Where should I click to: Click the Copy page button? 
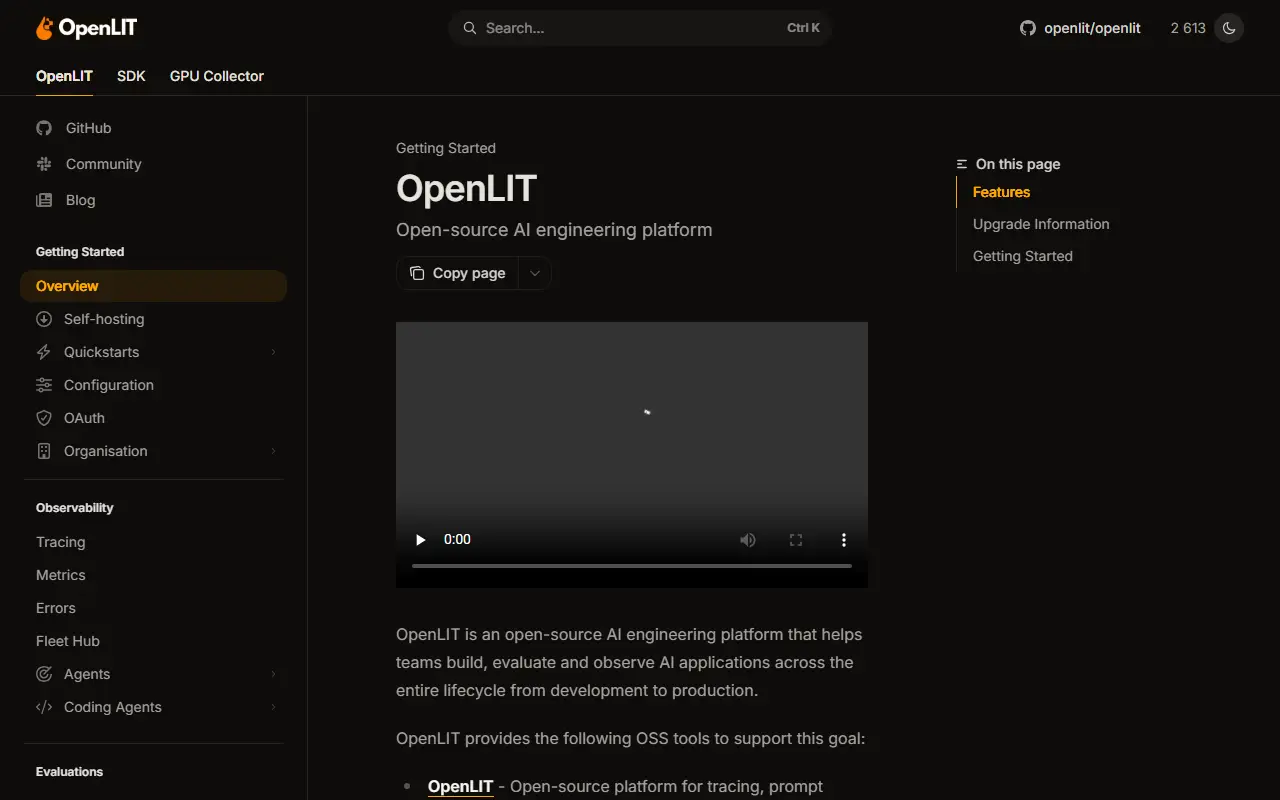(x=458, y=273)
